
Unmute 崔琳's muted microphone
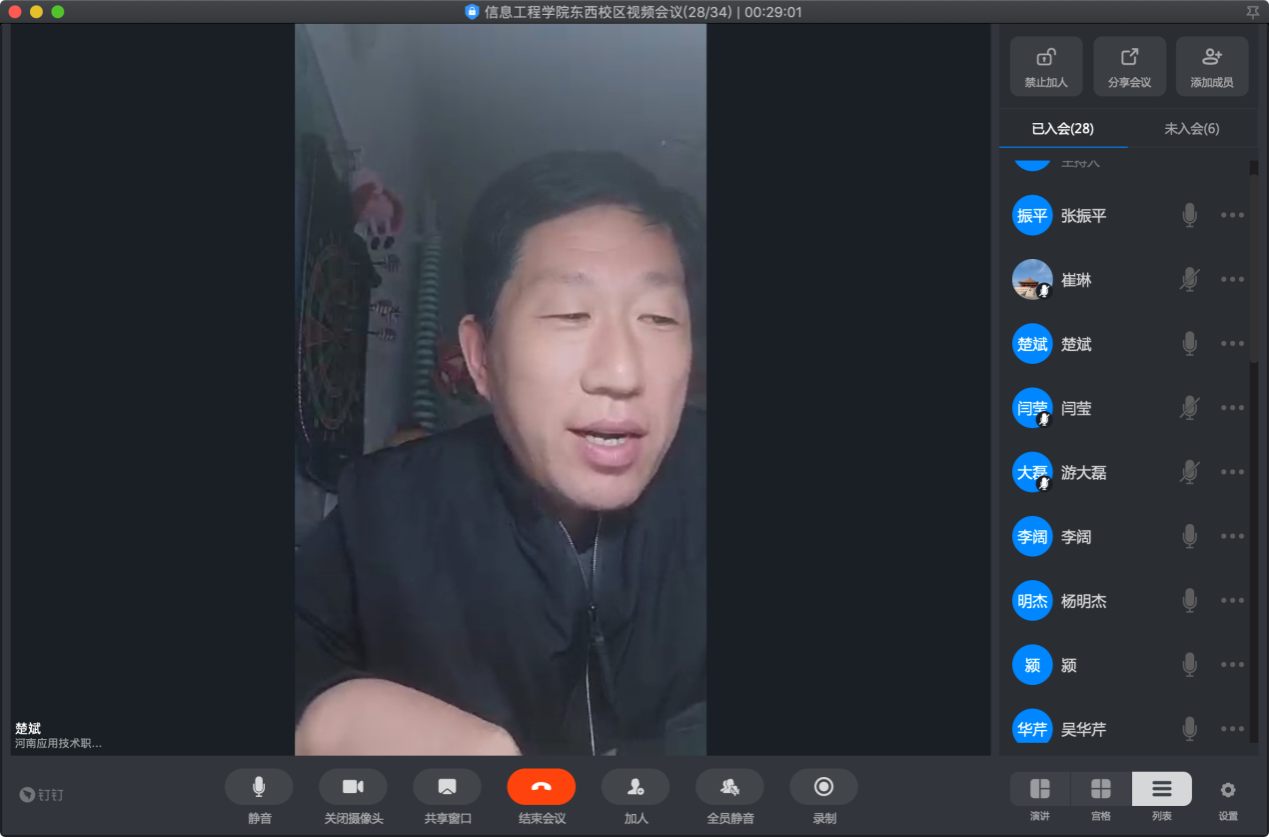1189,280
